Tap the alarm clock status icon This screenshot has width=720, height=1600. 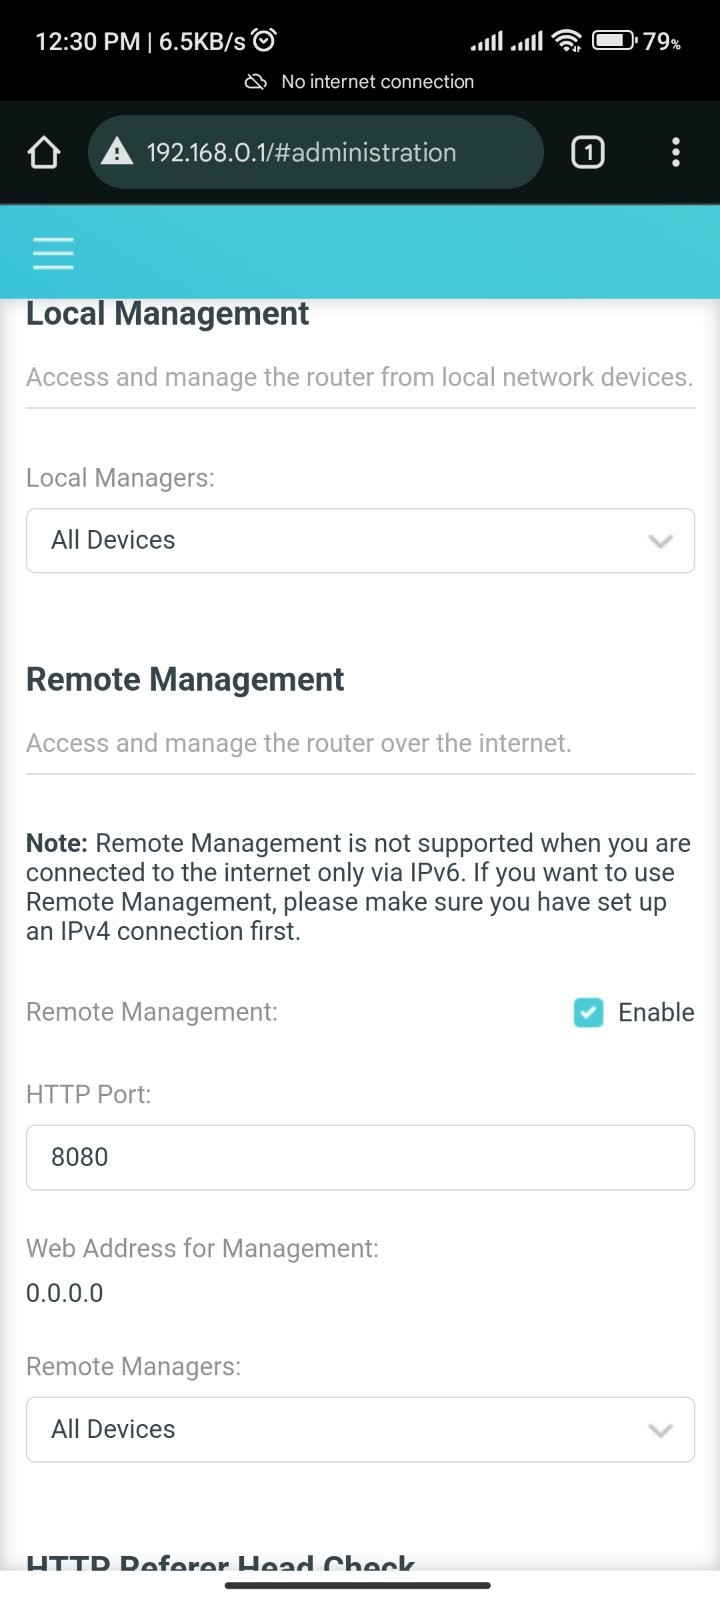[x=264, y=41]
